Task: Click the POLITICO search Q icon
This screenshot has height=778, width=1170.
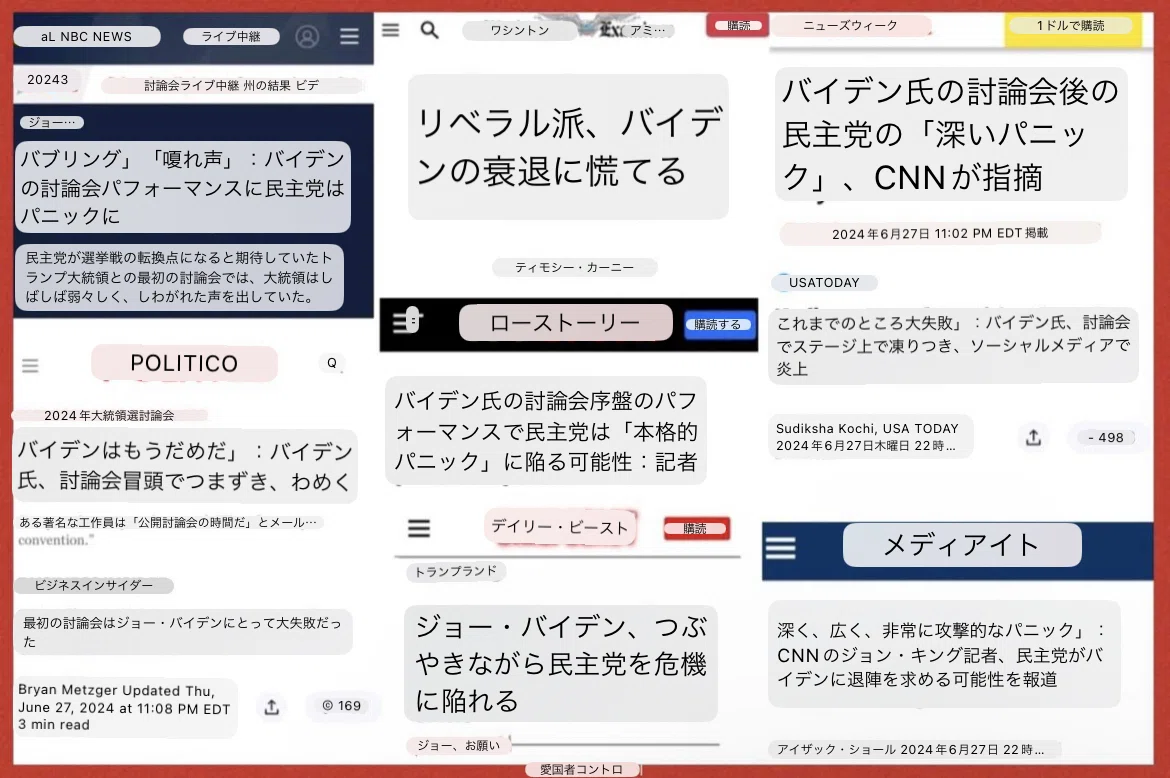Action: point(332,363)
